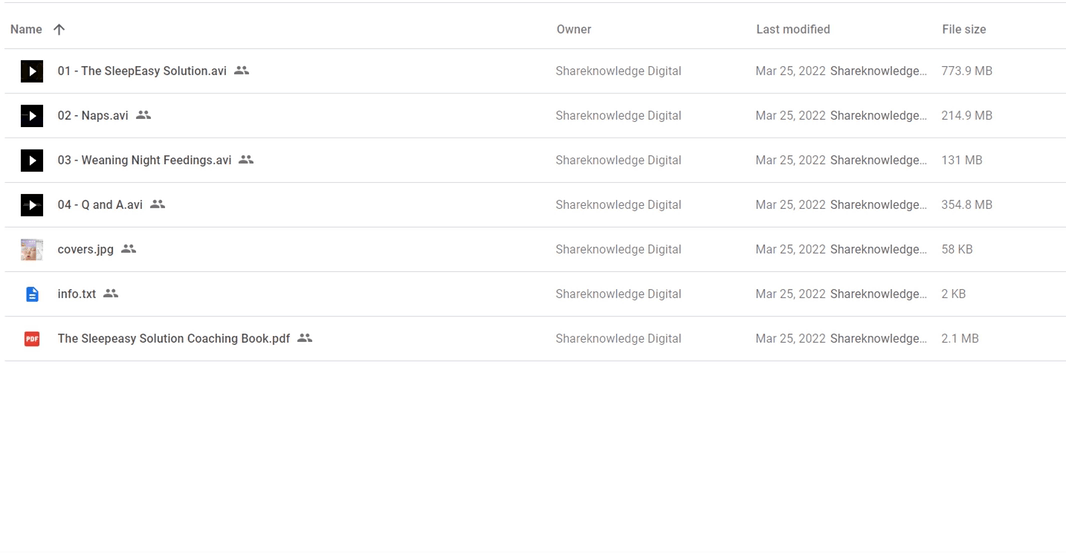This screenshot has height=553, width=1066.
Task: Click the blue document icon for info.txt
Action: click(x=32, y=294)
